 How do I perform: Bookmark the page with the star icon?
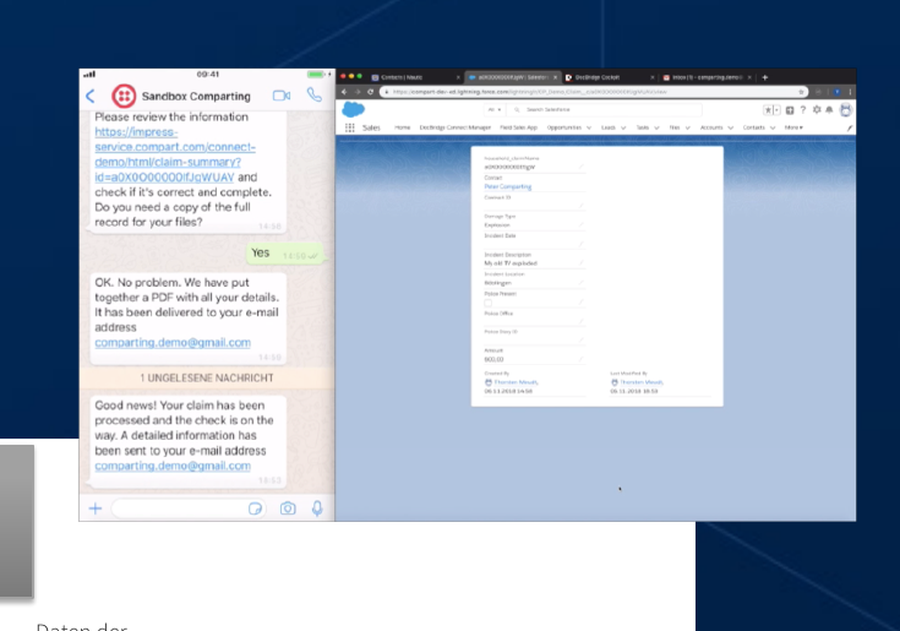(x=801, y=92)
